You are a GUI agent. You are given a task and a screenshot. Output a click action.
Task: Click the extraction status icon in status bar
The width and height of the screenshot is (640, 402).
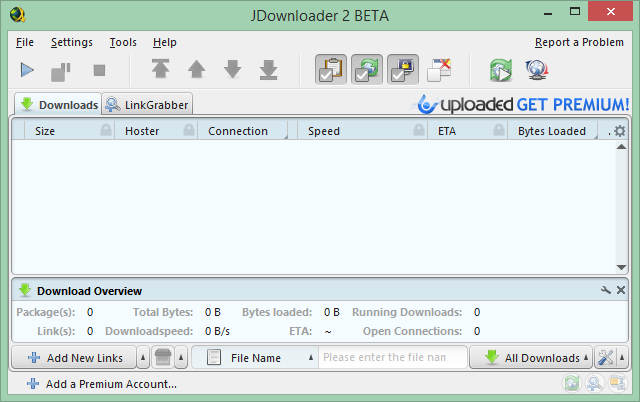pyautogui.click(x=618, y=383)
